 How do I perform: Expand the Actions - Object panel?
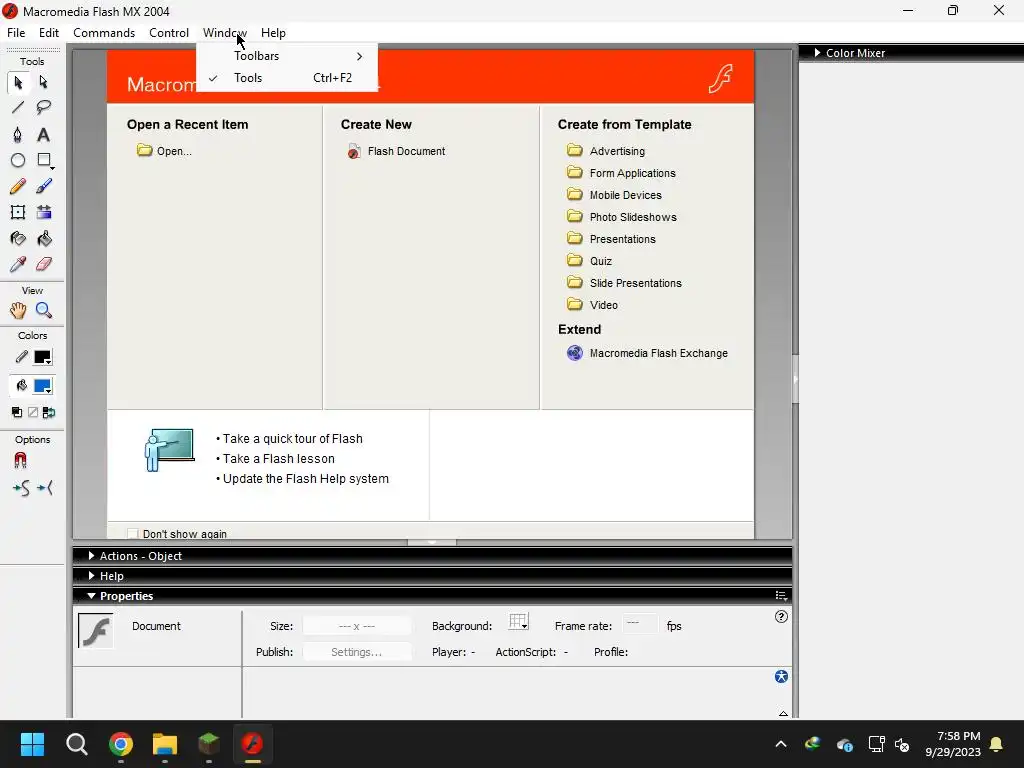pyautogui.click(x=91, y=556)
